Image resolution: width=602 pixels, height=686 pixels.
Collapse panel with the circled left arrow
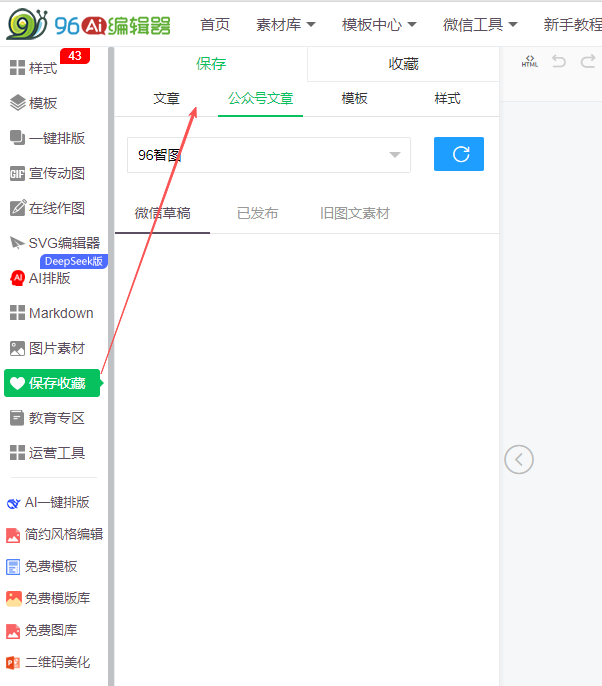(x=519, y=459)
